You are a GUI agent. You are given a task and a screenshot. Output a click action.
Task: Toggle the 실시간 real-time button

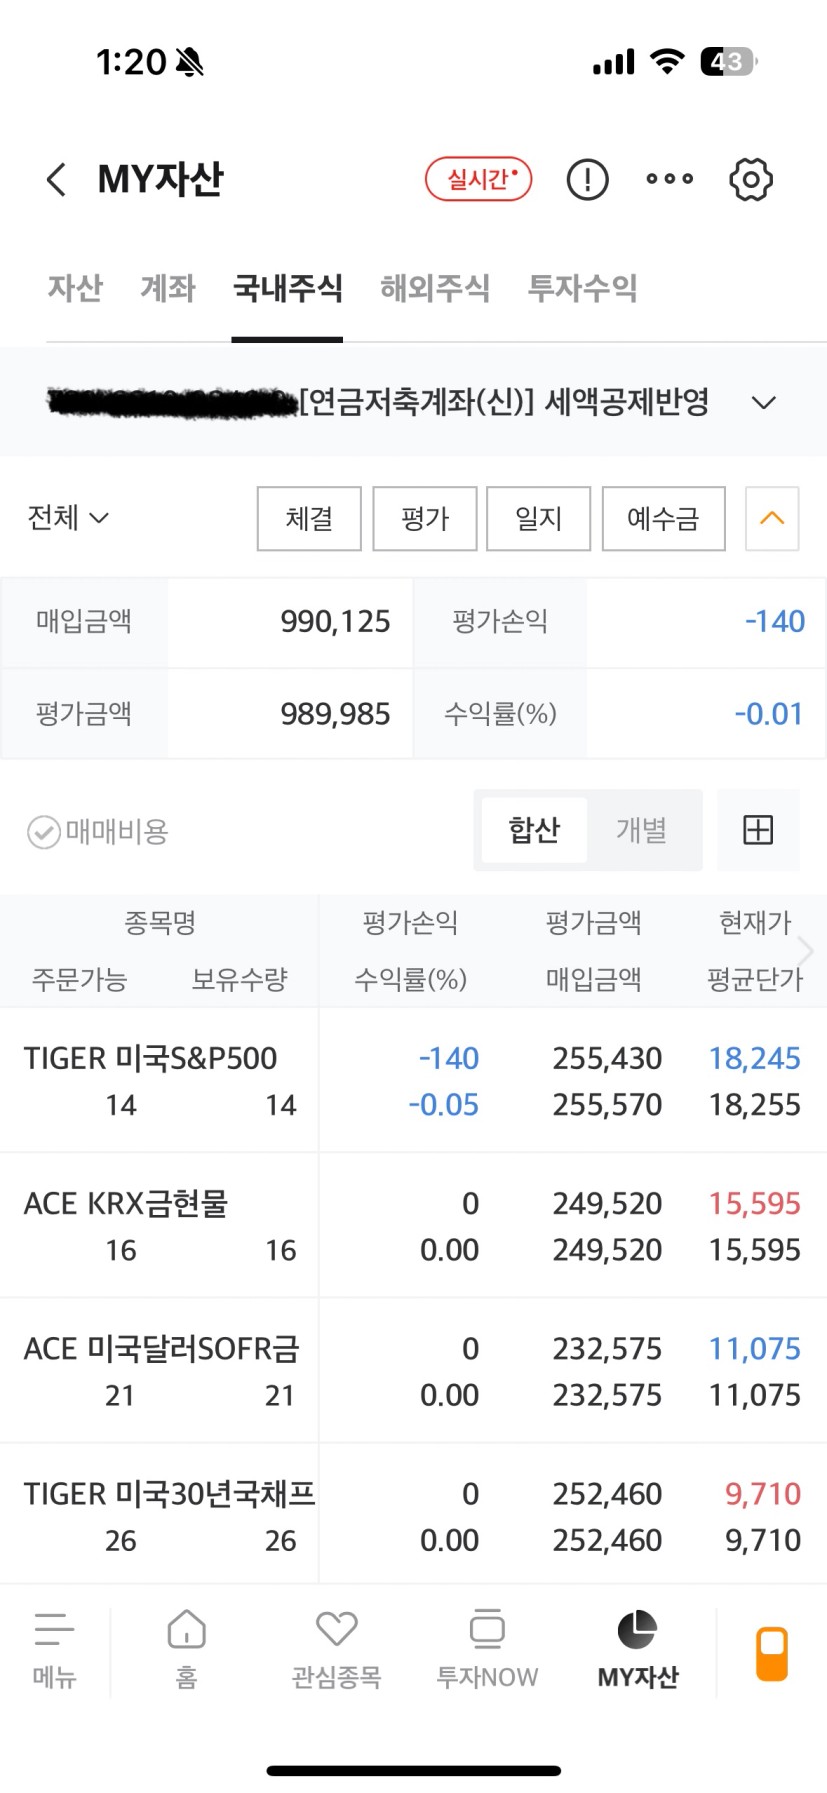click(x=478, y=180)
